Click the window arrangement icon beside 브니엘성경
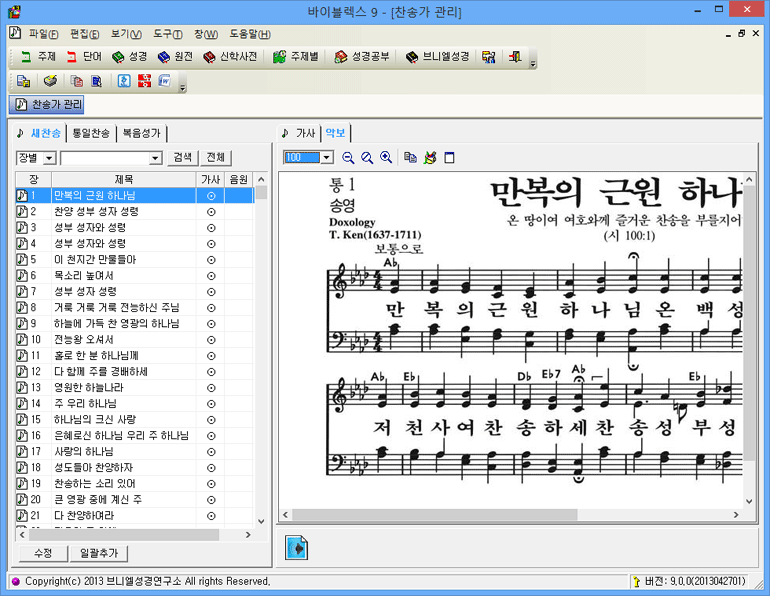The height and width of the screenshot is (596, 770). click(x=488, y=57)
